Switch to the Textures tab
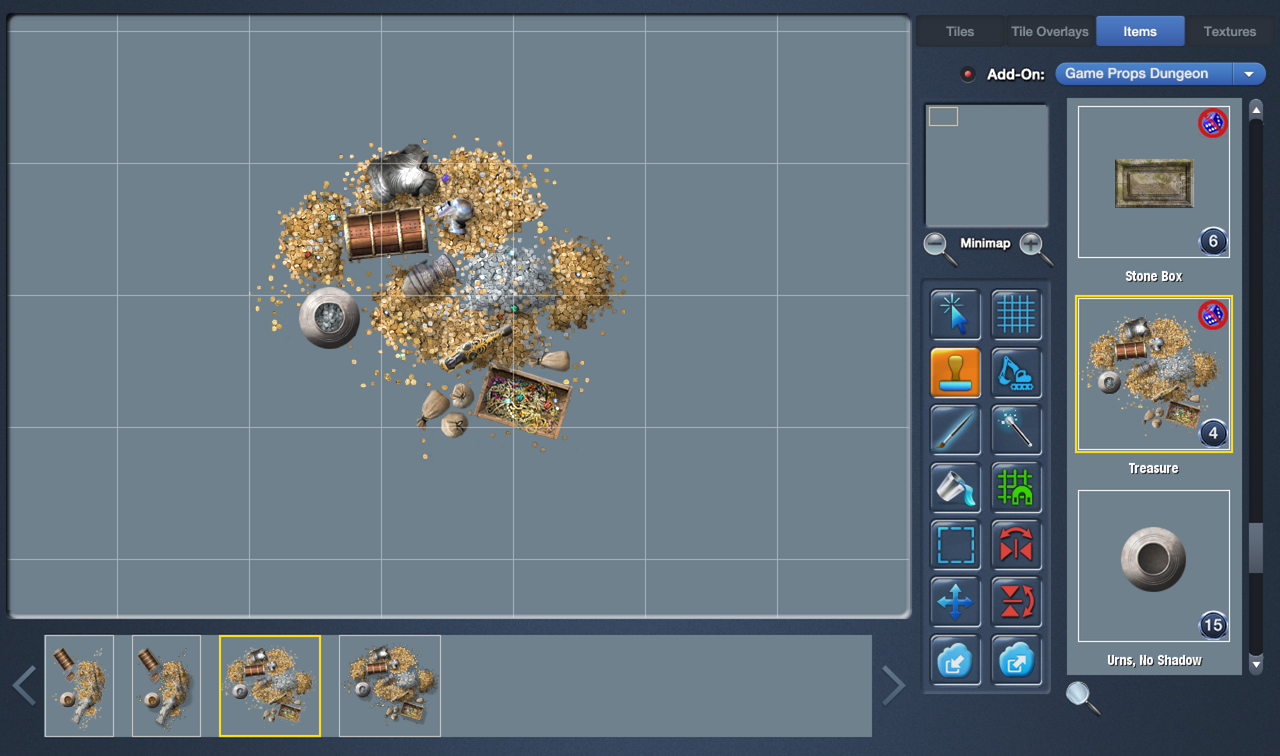The image size is (1280, 756). 1230,31
